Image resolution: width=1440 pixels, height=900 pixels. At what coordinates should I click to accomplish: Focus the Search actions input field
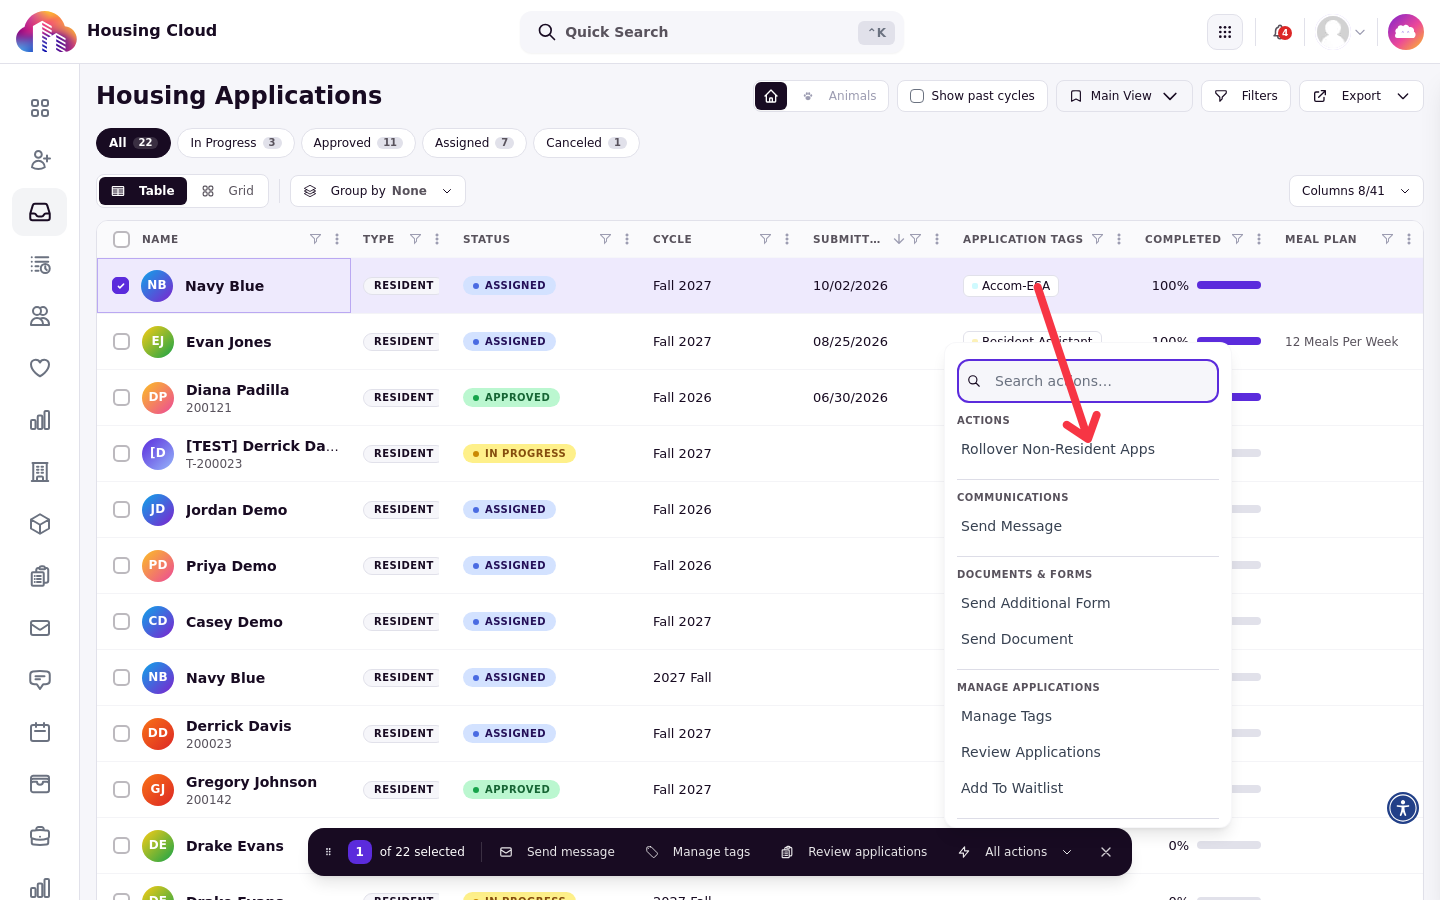tap(1088, 381)
